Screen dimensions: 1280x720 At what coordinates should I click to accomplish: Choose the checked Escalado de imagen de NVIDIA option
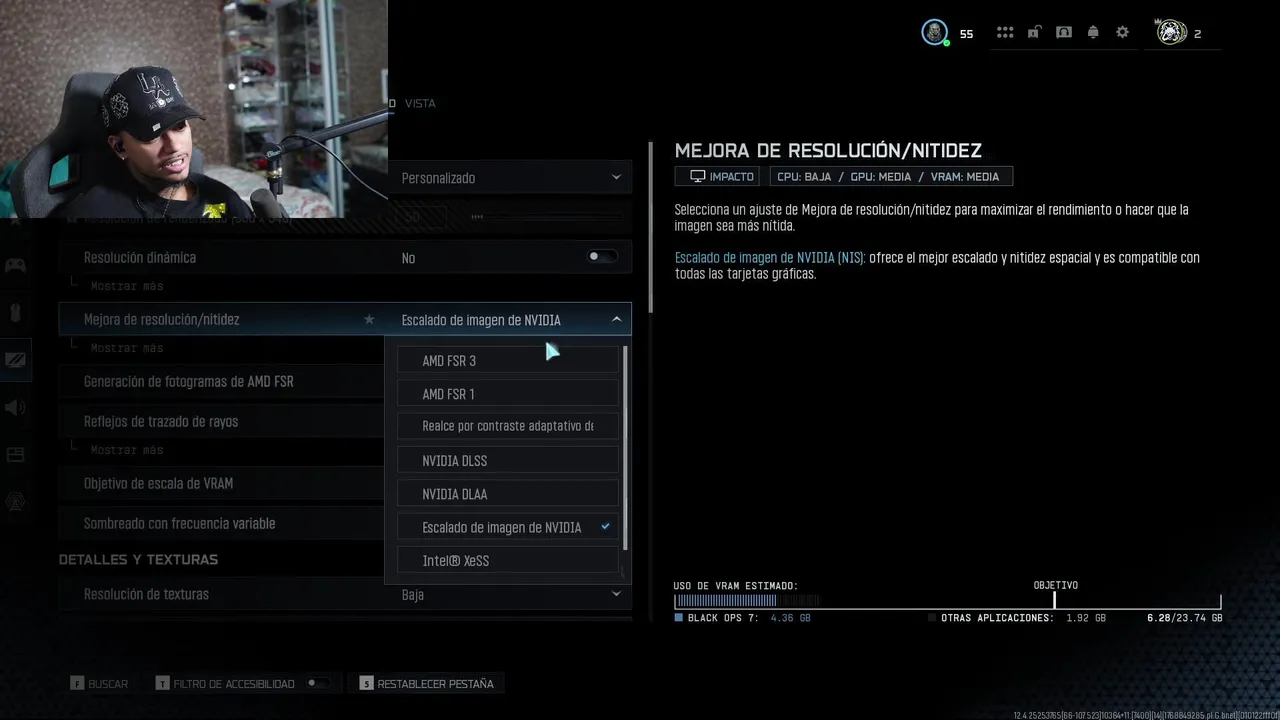tap(508, 527)
